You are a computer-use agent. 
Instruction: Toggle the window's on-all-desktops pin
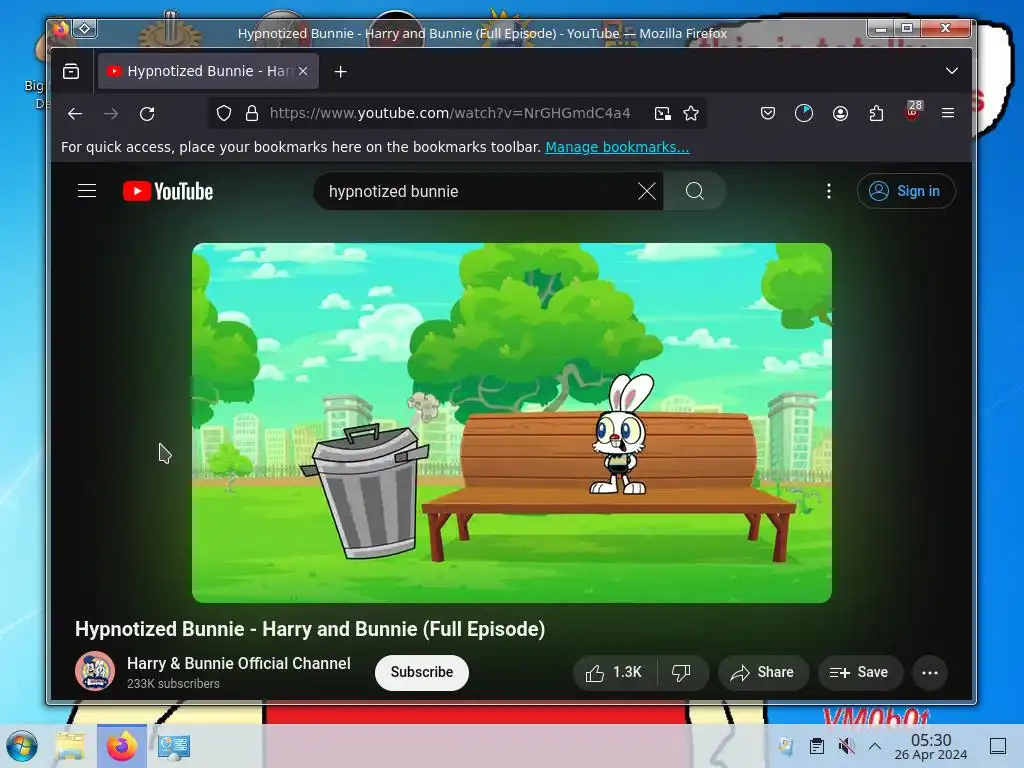[85, 29]
